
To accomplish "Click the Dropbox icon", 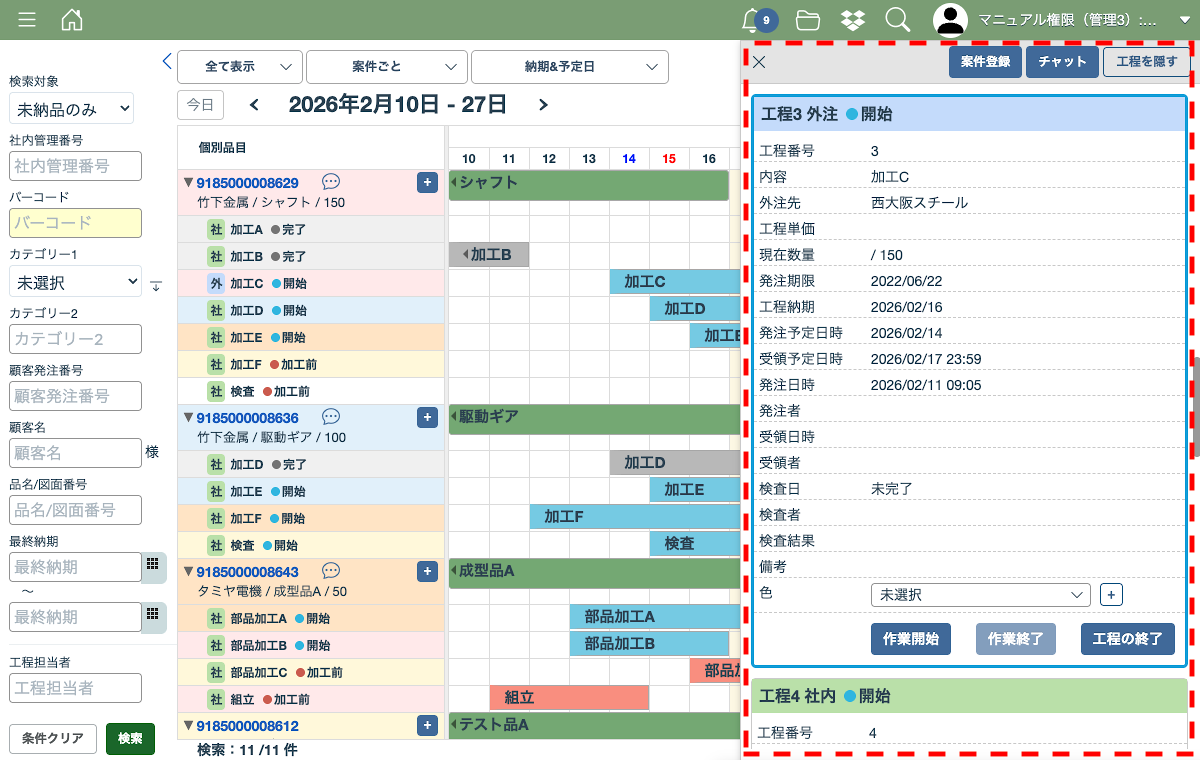I will (x=852, y=20).
